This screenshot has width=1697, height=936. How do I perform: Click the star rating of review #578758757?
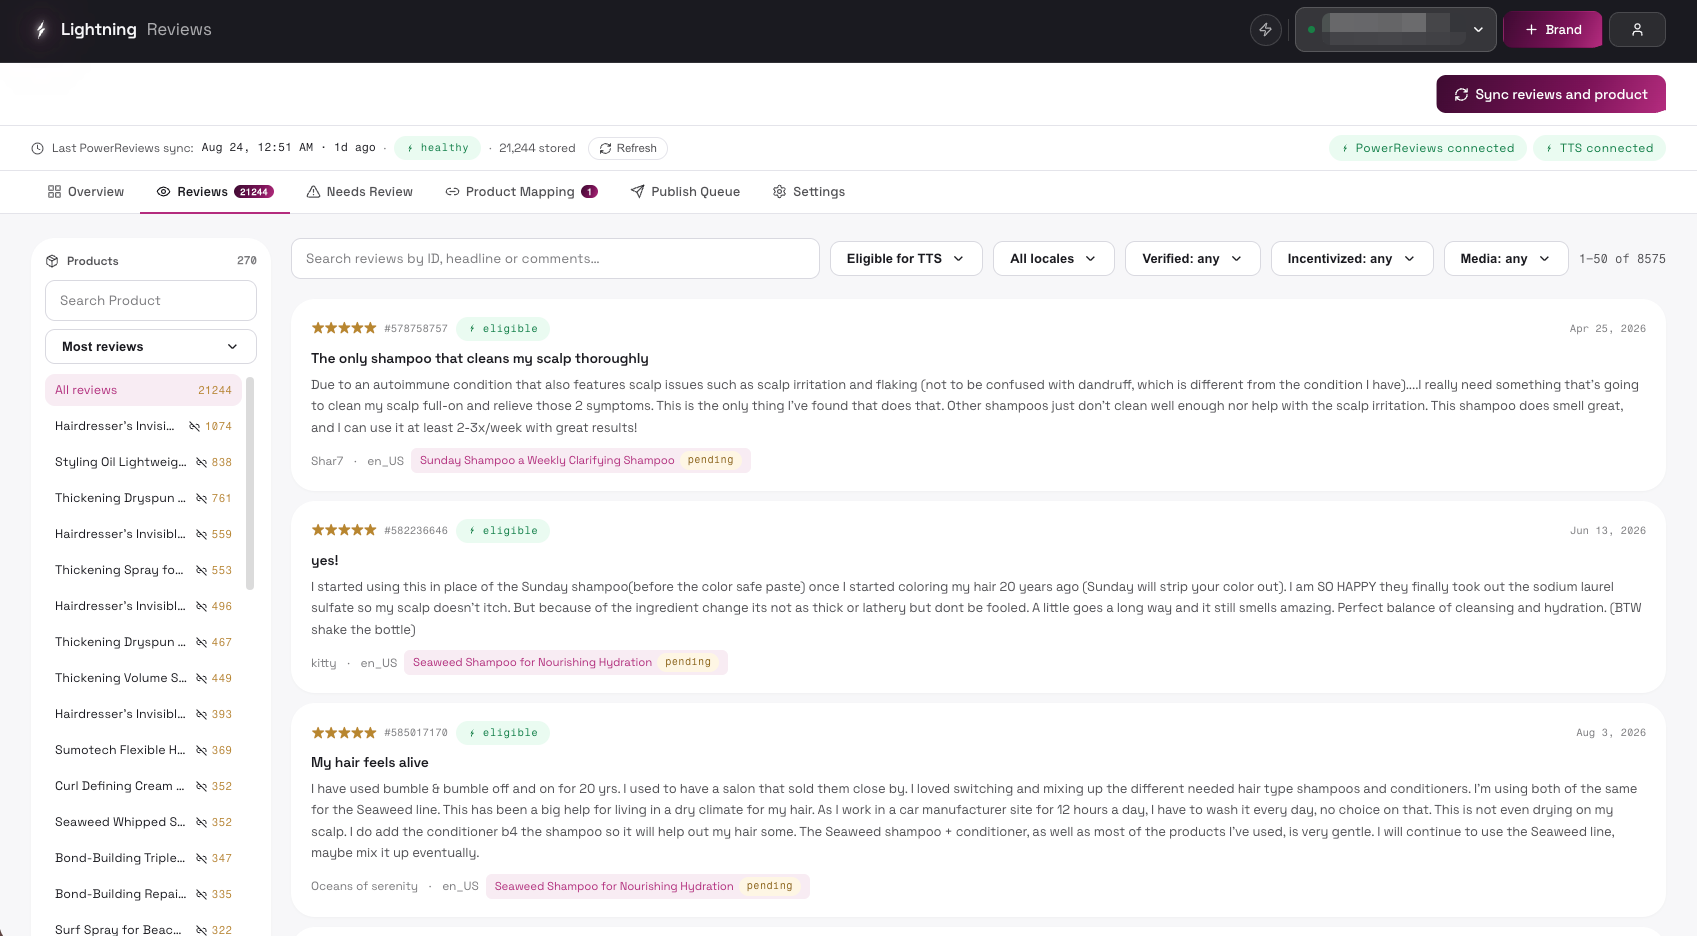pos(344,328)
